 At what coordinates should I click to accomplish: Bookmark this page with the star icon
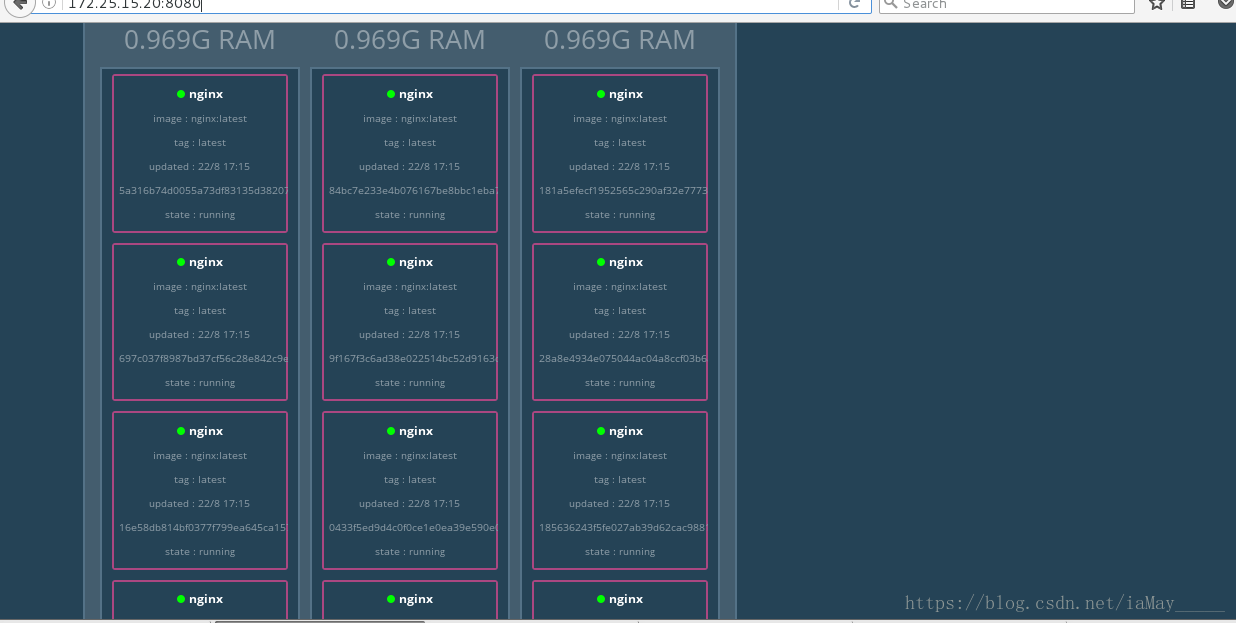[x=1157, y=4]
